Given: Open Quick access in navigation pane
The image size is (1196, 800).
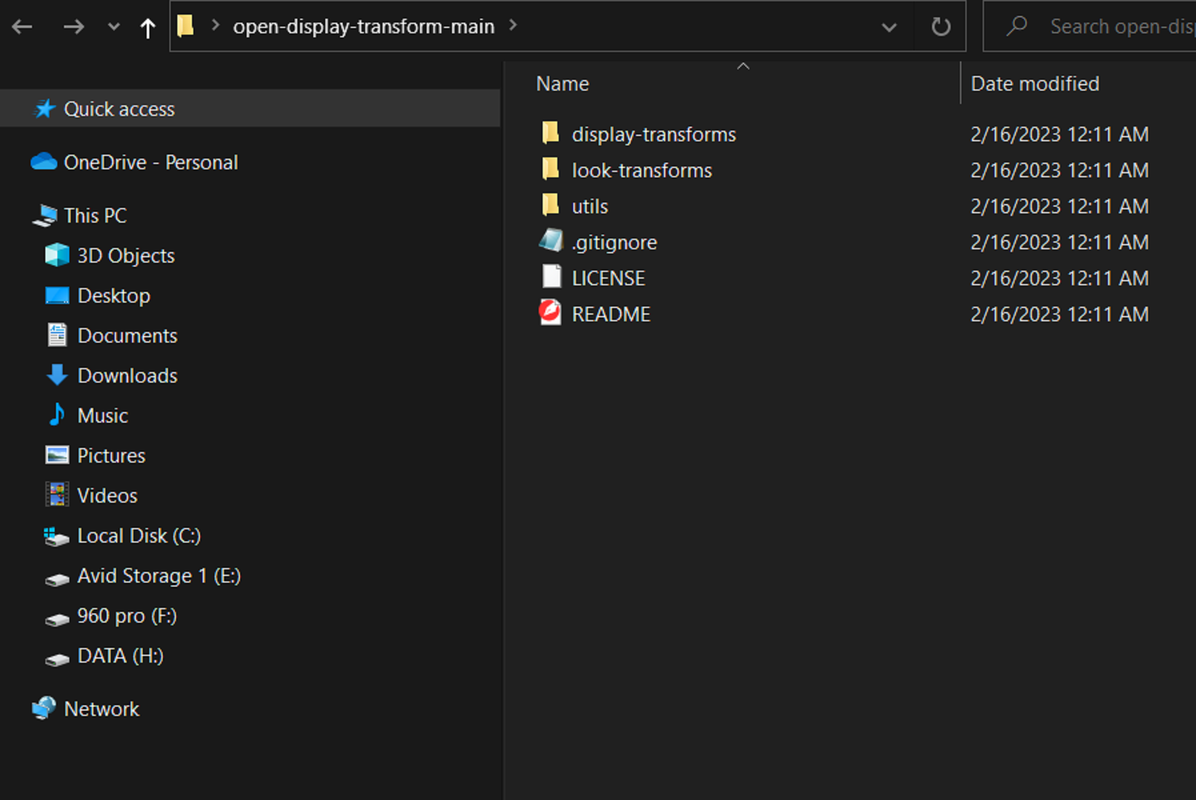Looking at the screenshot, I should click(x=119, y=109).
